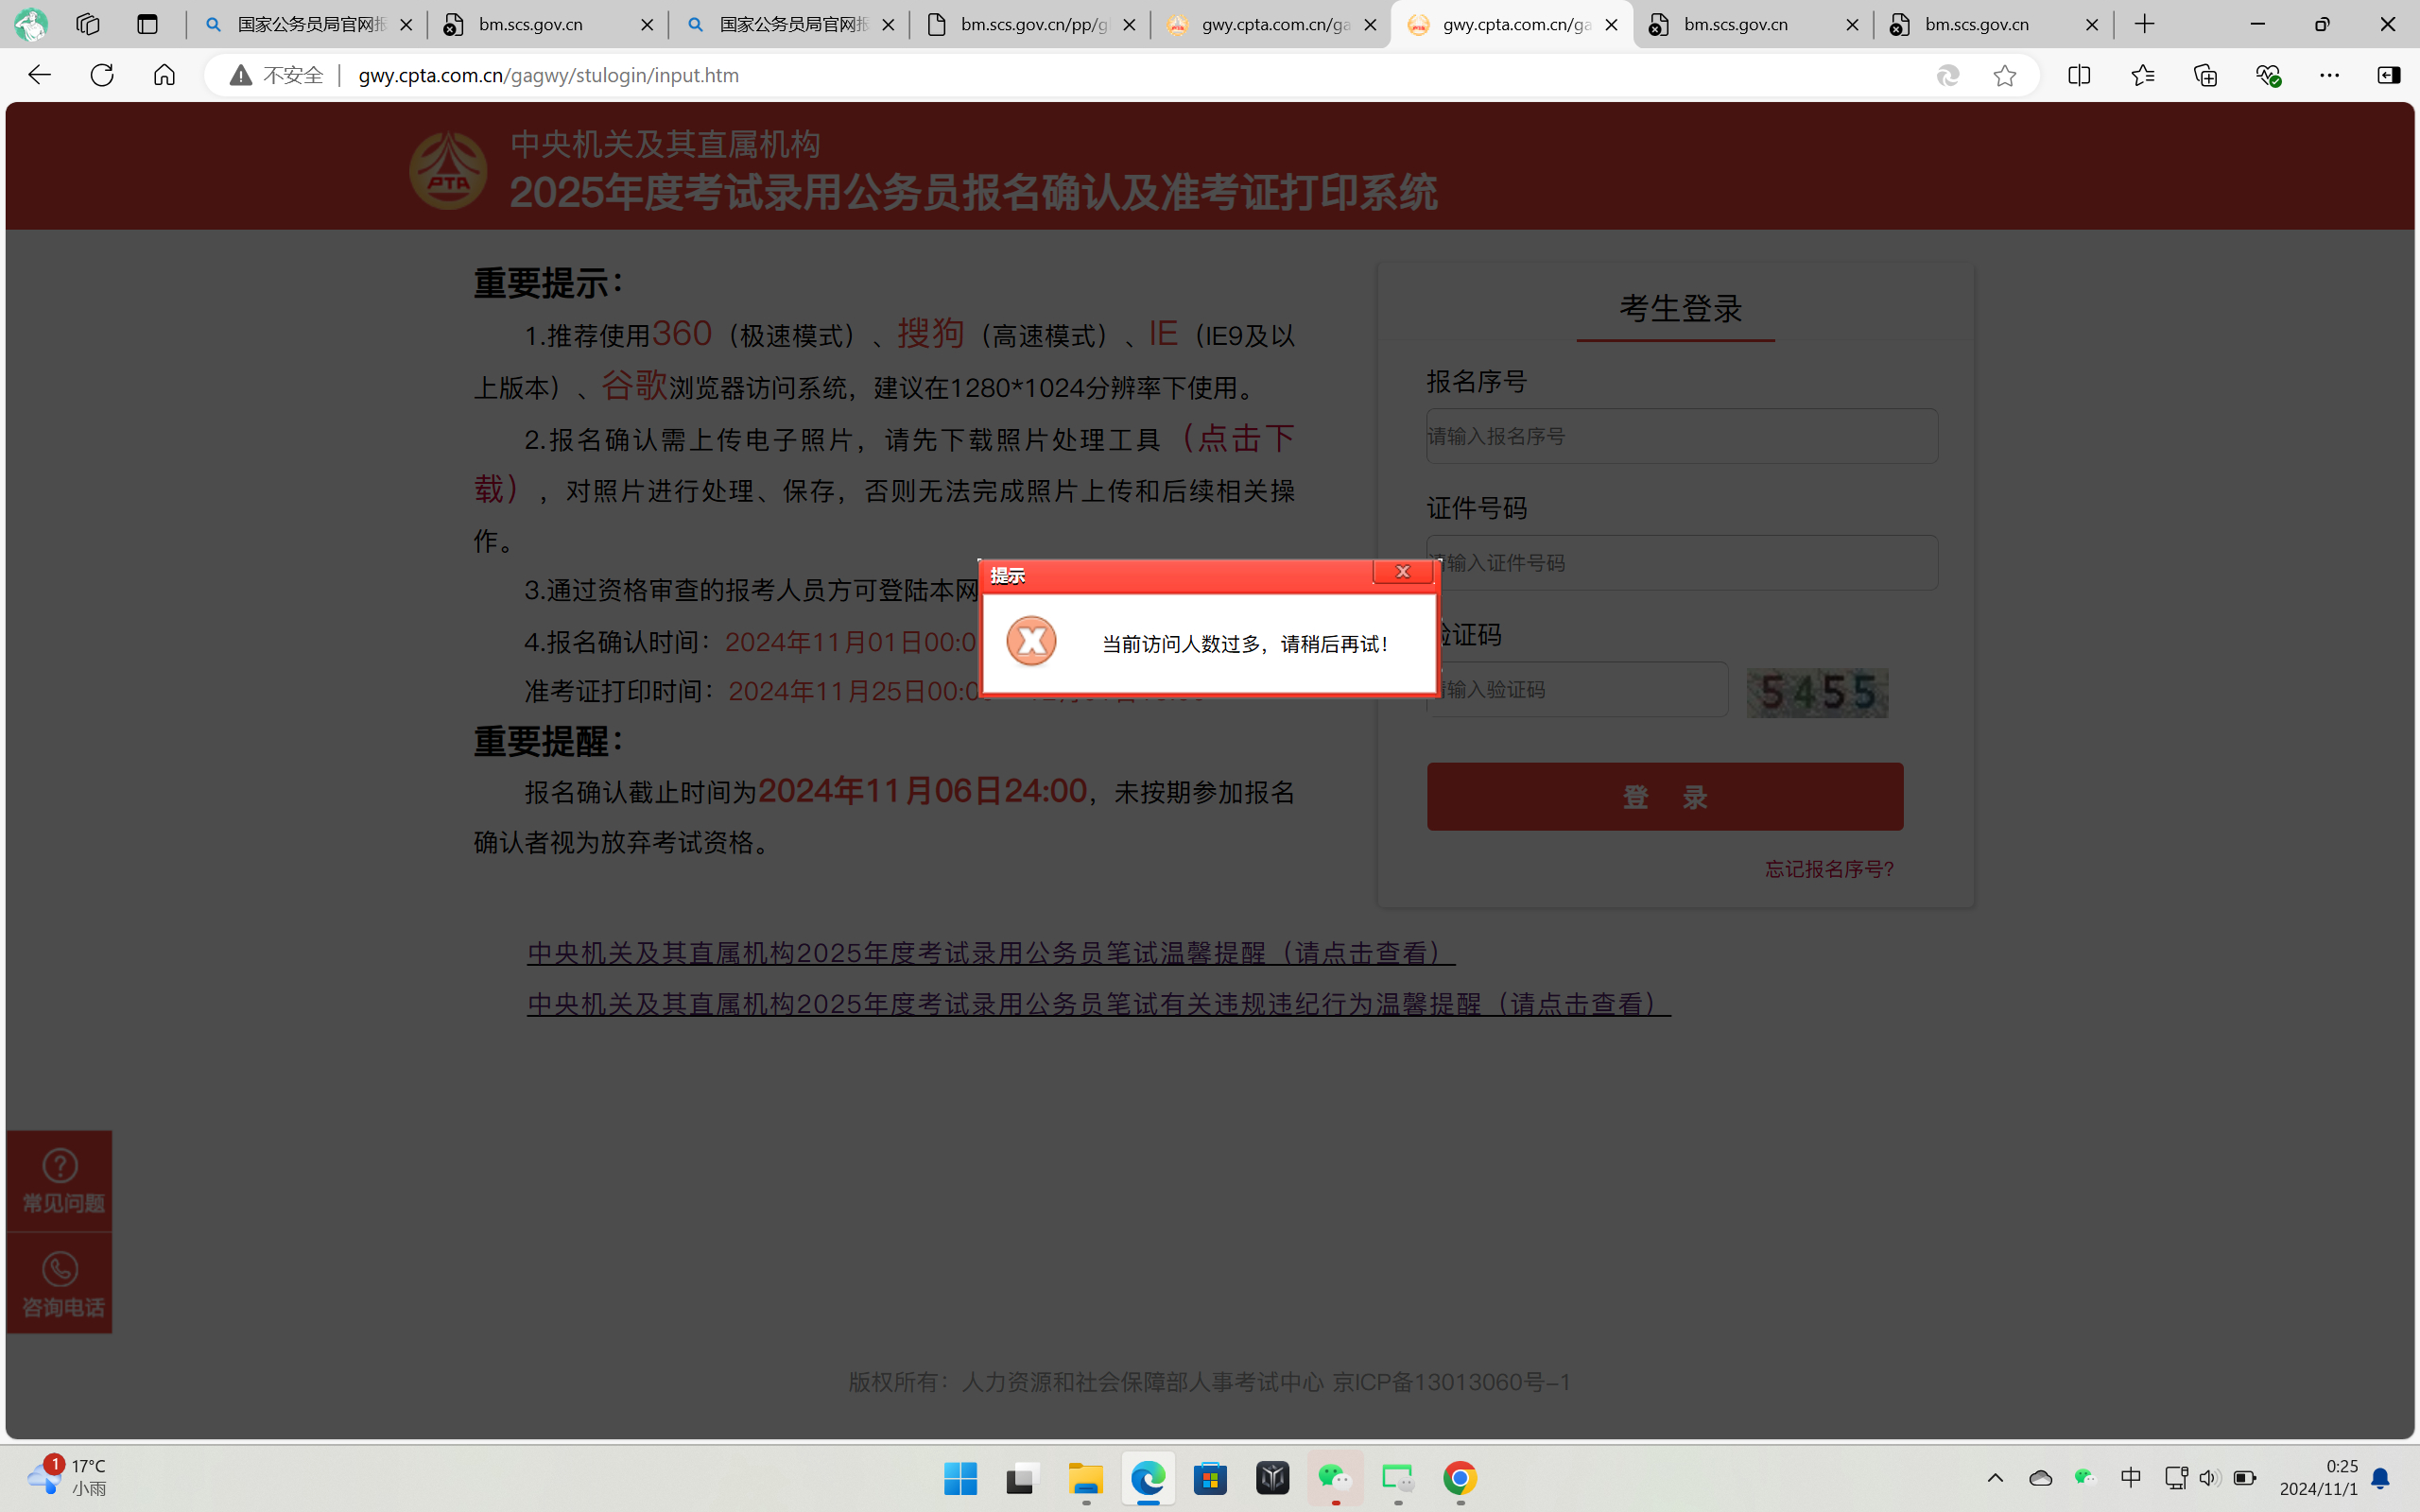Open the workspaces icon
Viewport: 2420px width, 1512px height.
(88, 24)
